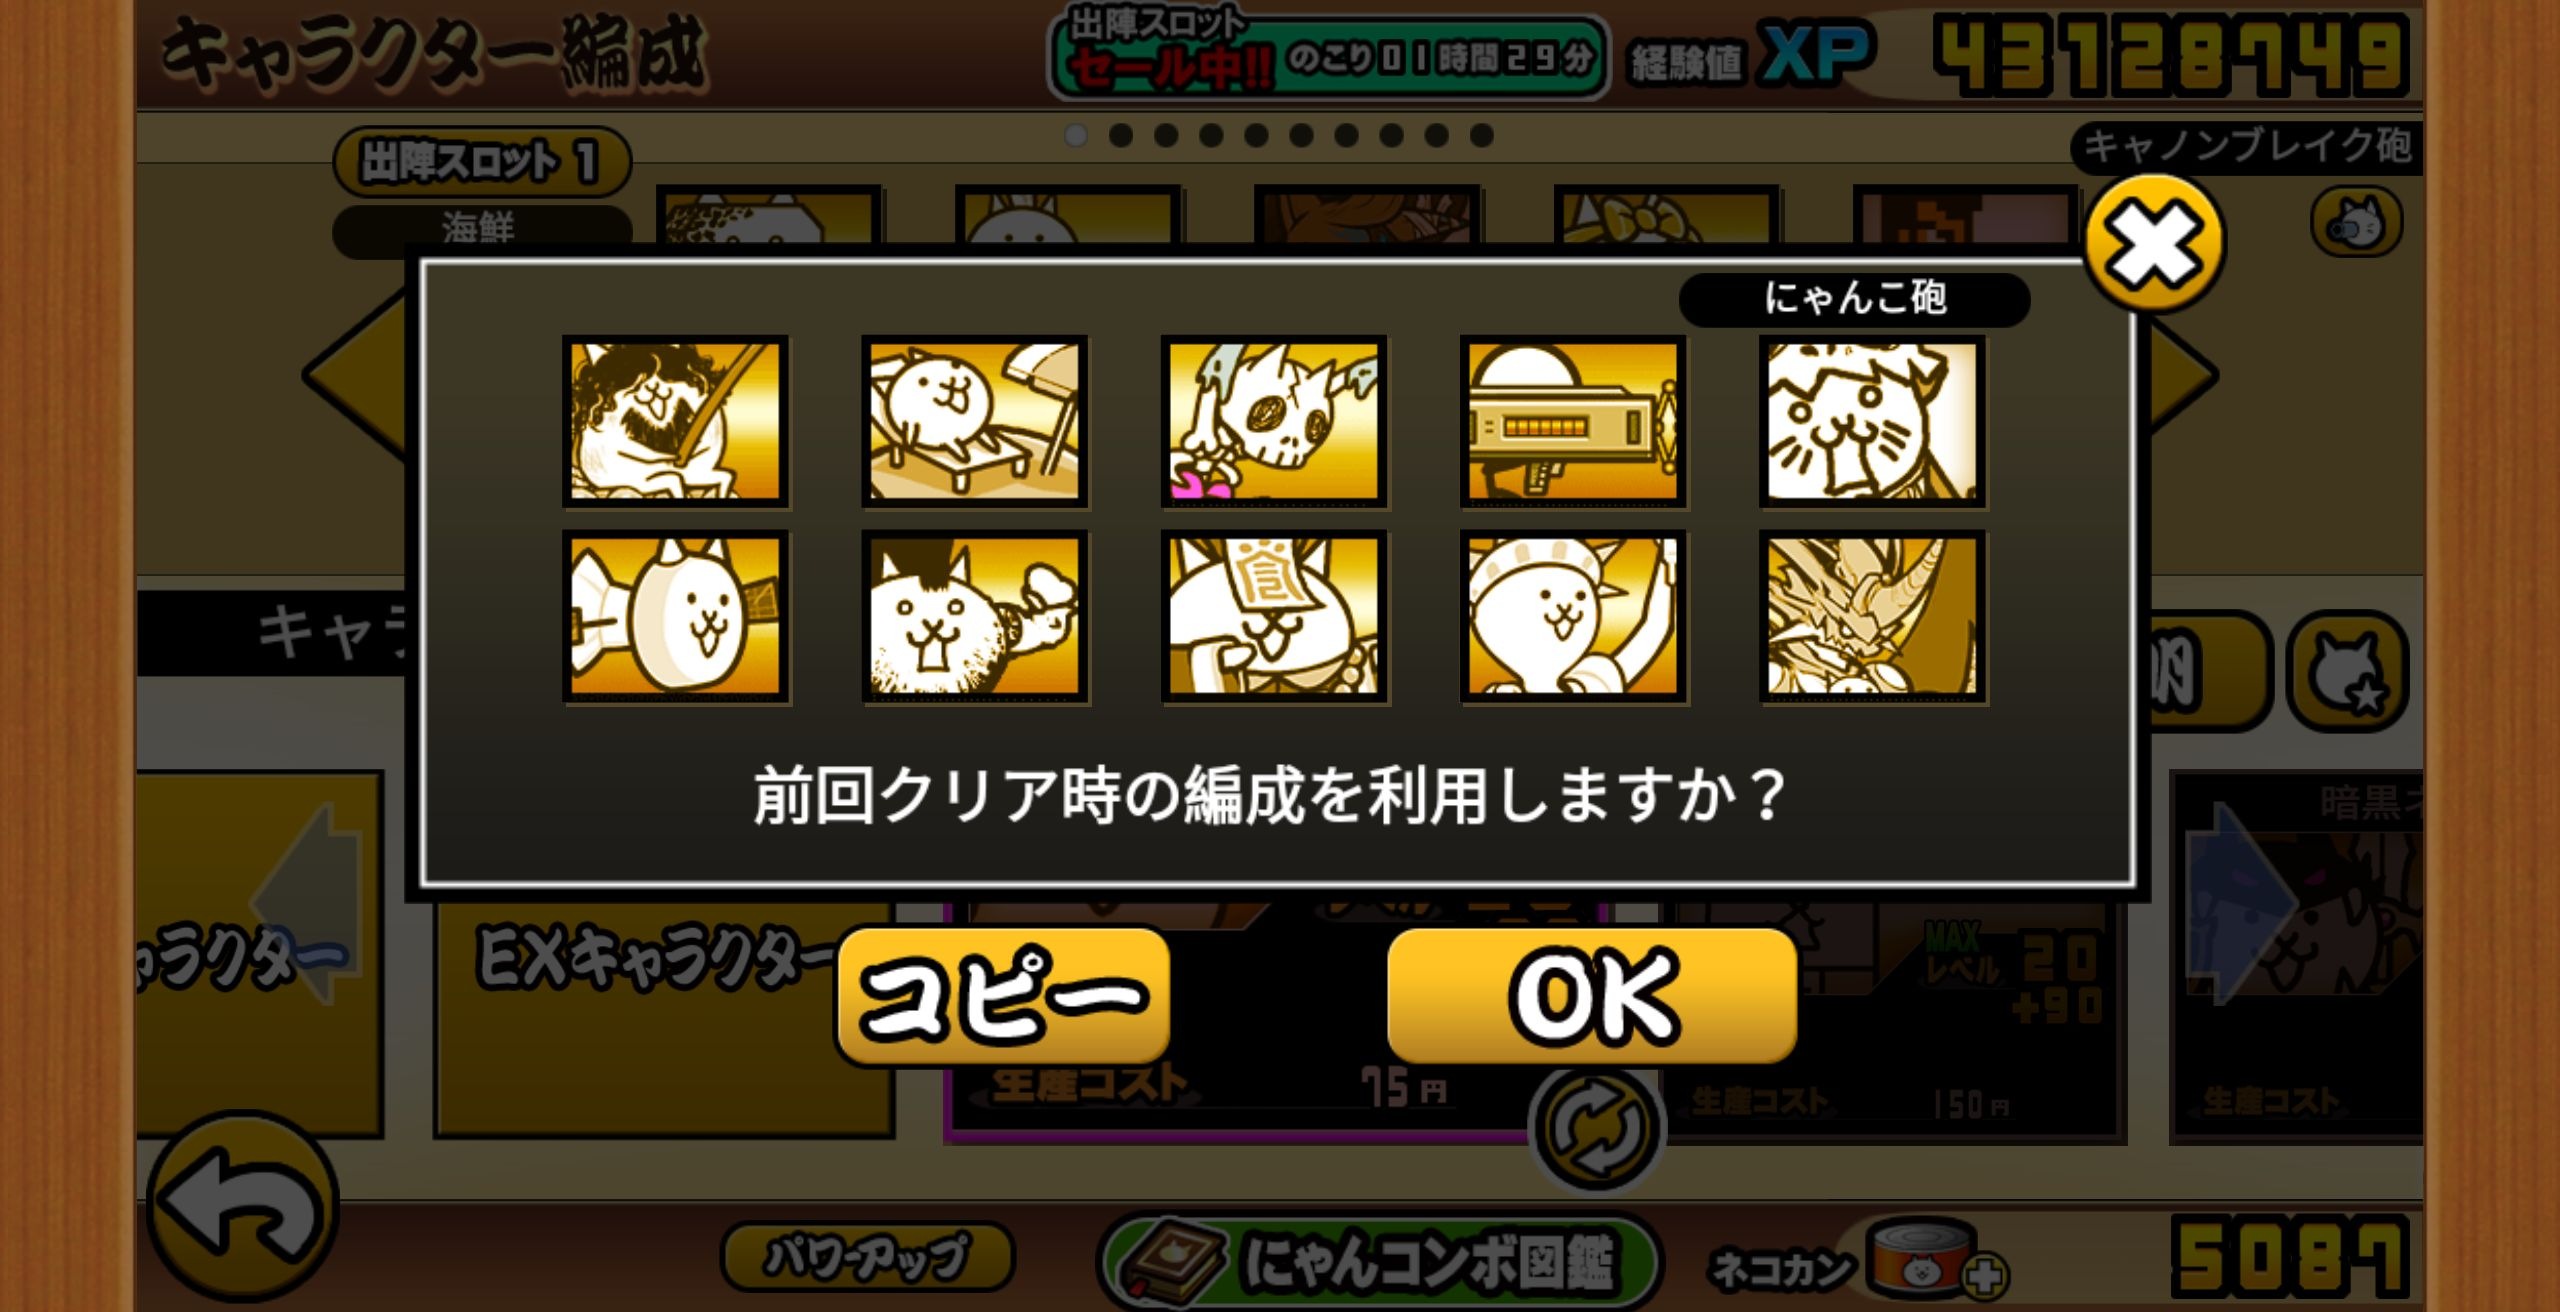
Task: Tap the cat star favorites icon
Action: 2347,672
